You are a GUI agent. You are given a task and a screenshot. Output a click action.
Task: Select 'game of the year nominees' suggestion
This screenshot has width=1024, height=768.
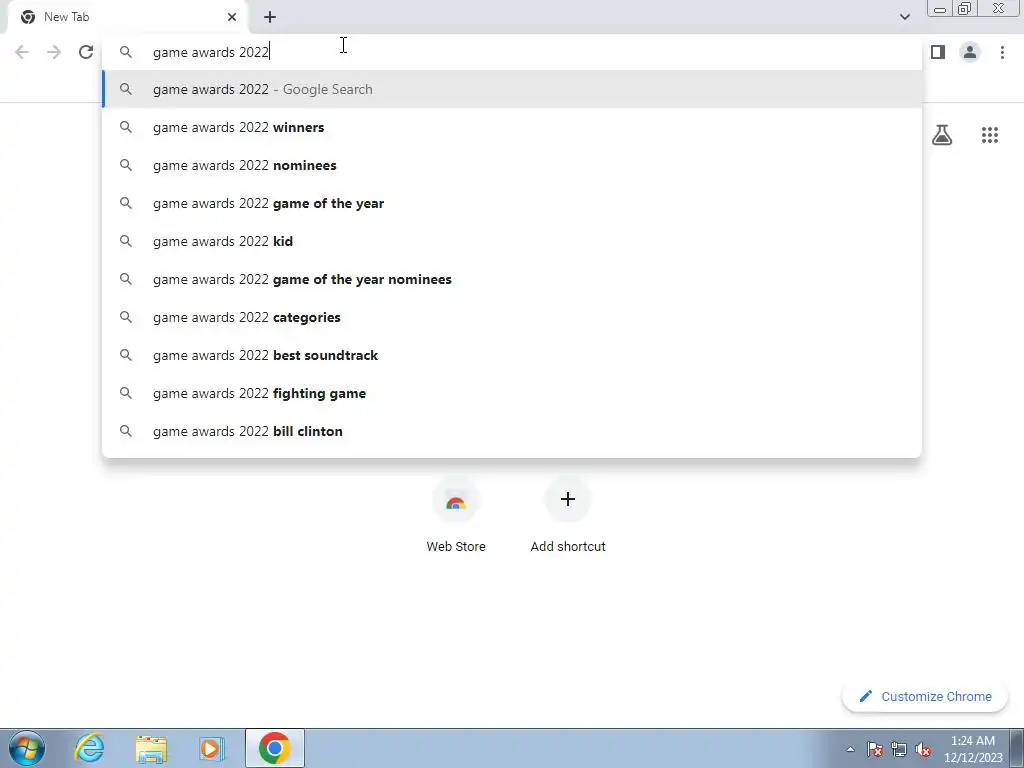pos(512,279)
